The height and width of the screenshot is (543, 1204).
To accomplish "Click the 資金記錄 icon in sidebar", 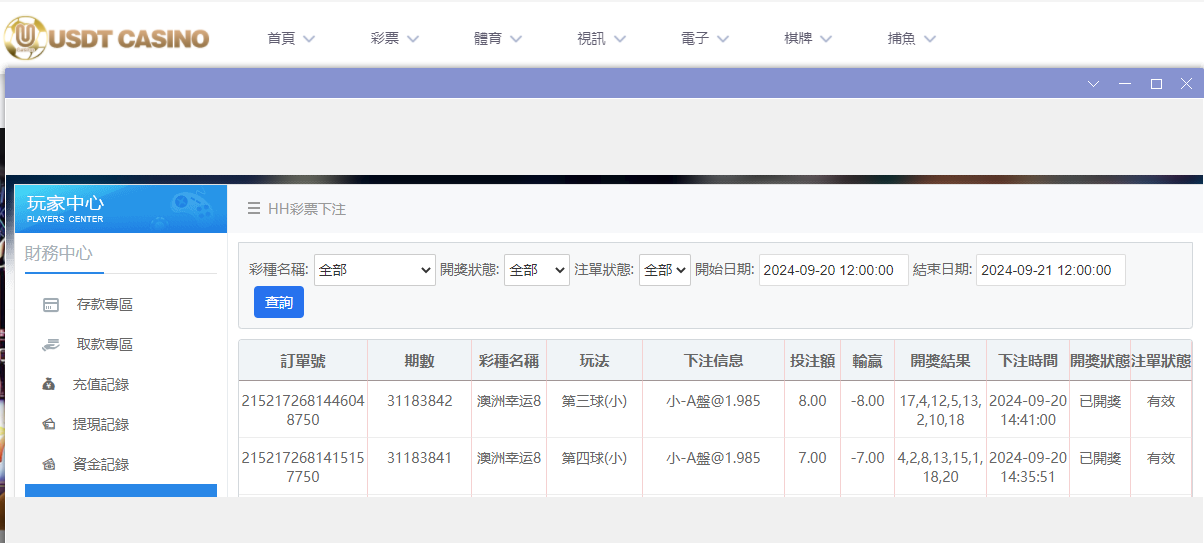I will [x=49, y=465].
